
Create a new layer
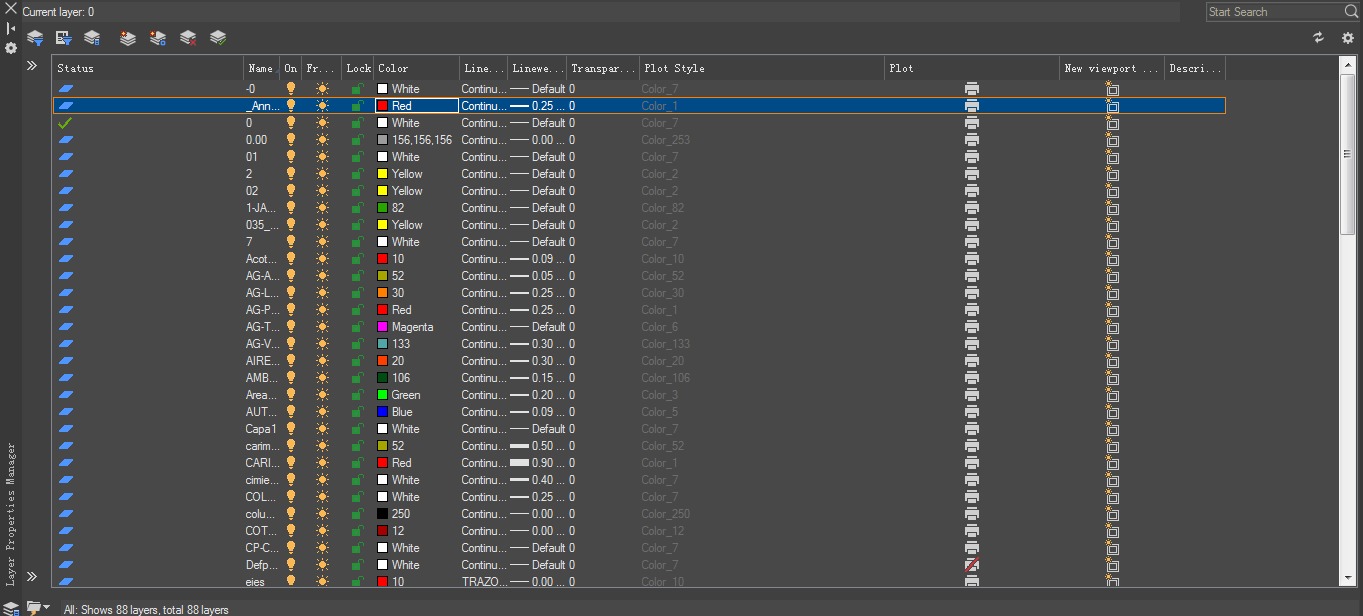(x=127, y=37)
